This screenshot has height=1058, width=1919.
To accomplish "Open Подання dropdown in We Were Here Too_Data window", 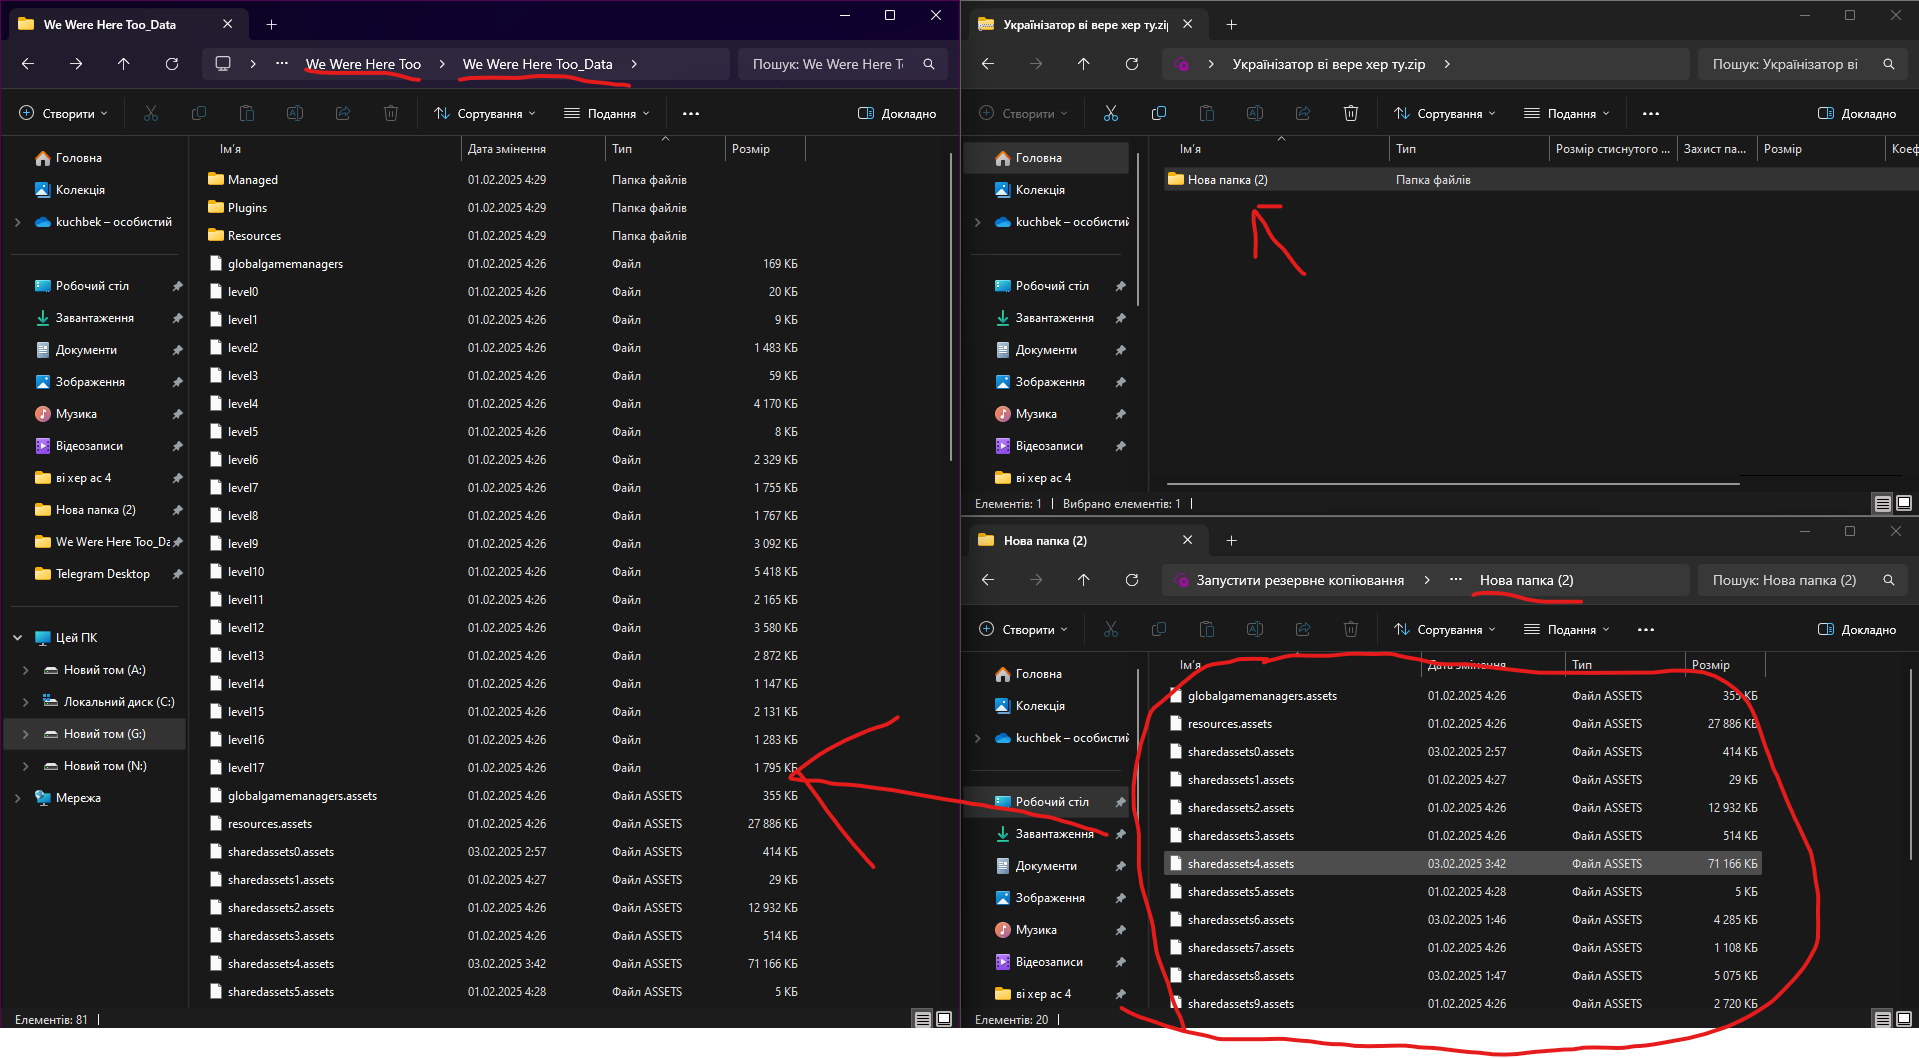I will pyautogui.click(x=607, y=114).
